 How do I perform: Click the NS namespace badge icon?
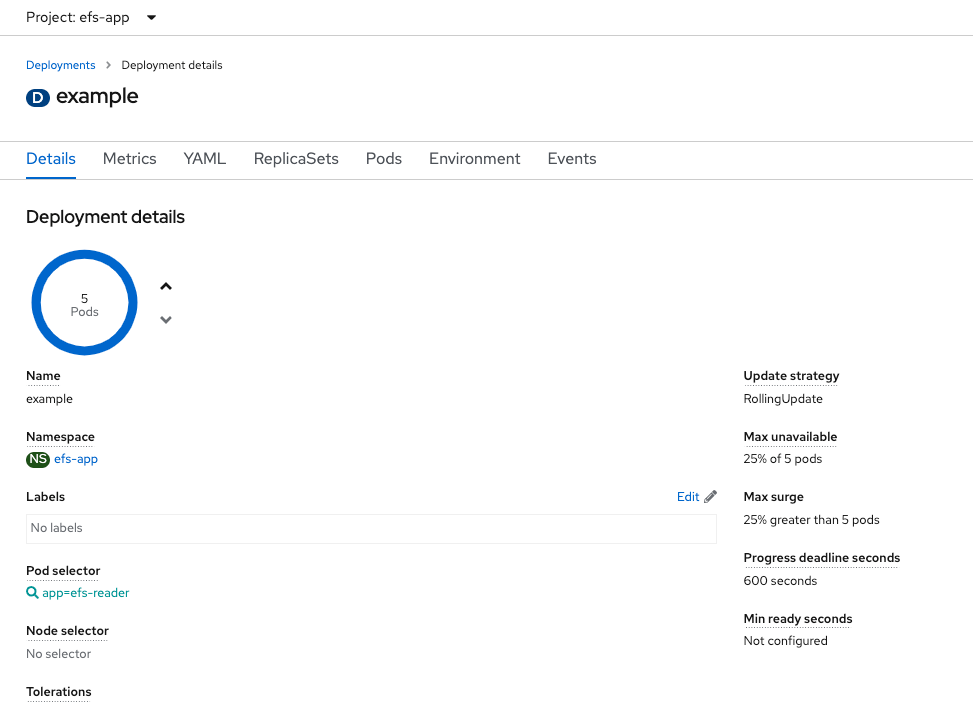point(38,459)
